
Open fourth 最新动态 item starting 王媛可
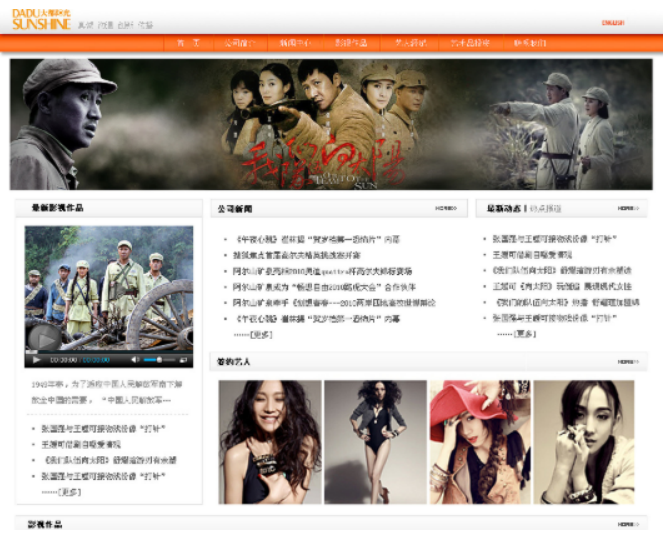(x=562, y=286)
